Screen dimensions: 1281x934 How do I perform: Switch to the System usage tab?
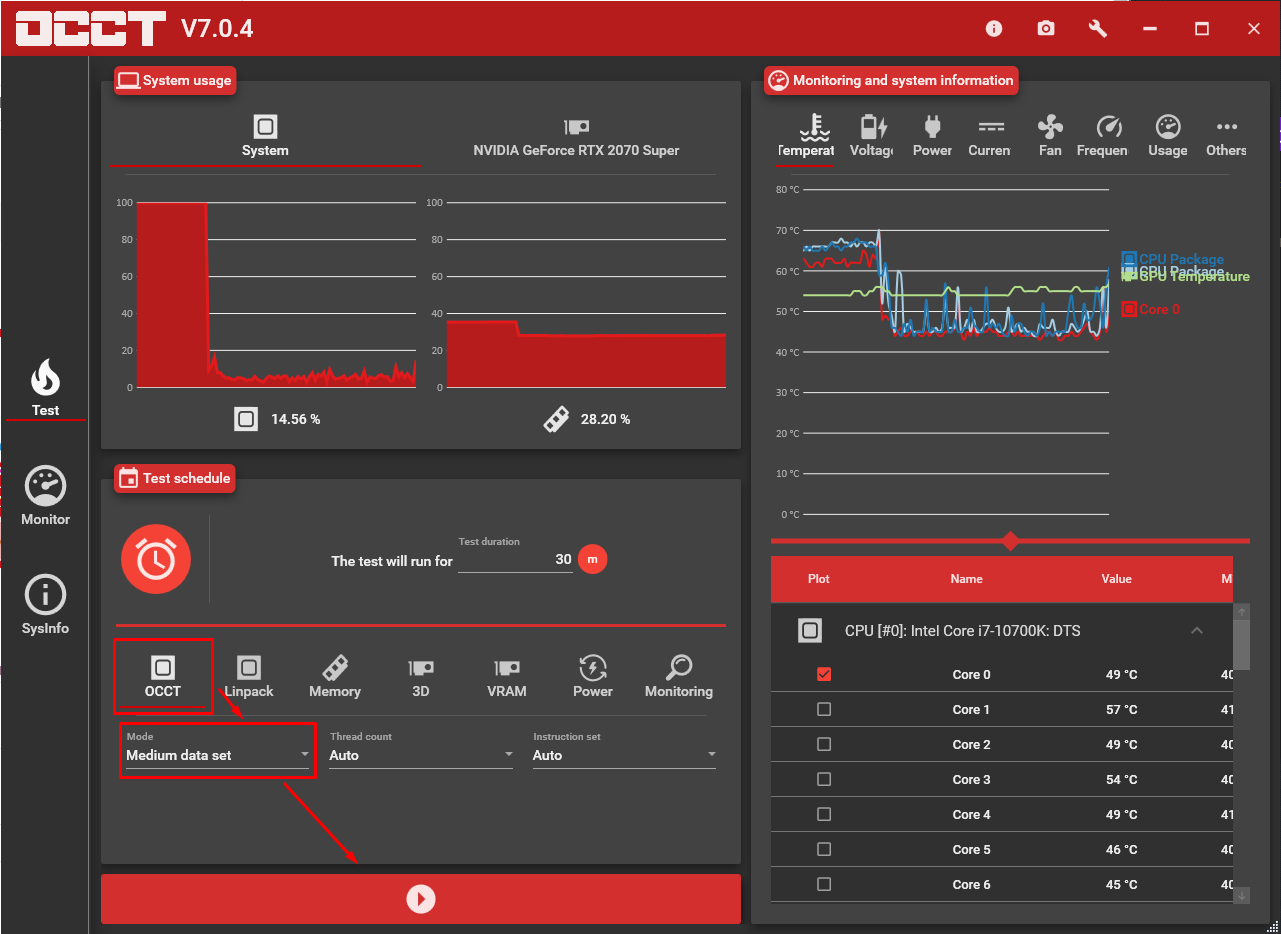[x=265, y=137]
